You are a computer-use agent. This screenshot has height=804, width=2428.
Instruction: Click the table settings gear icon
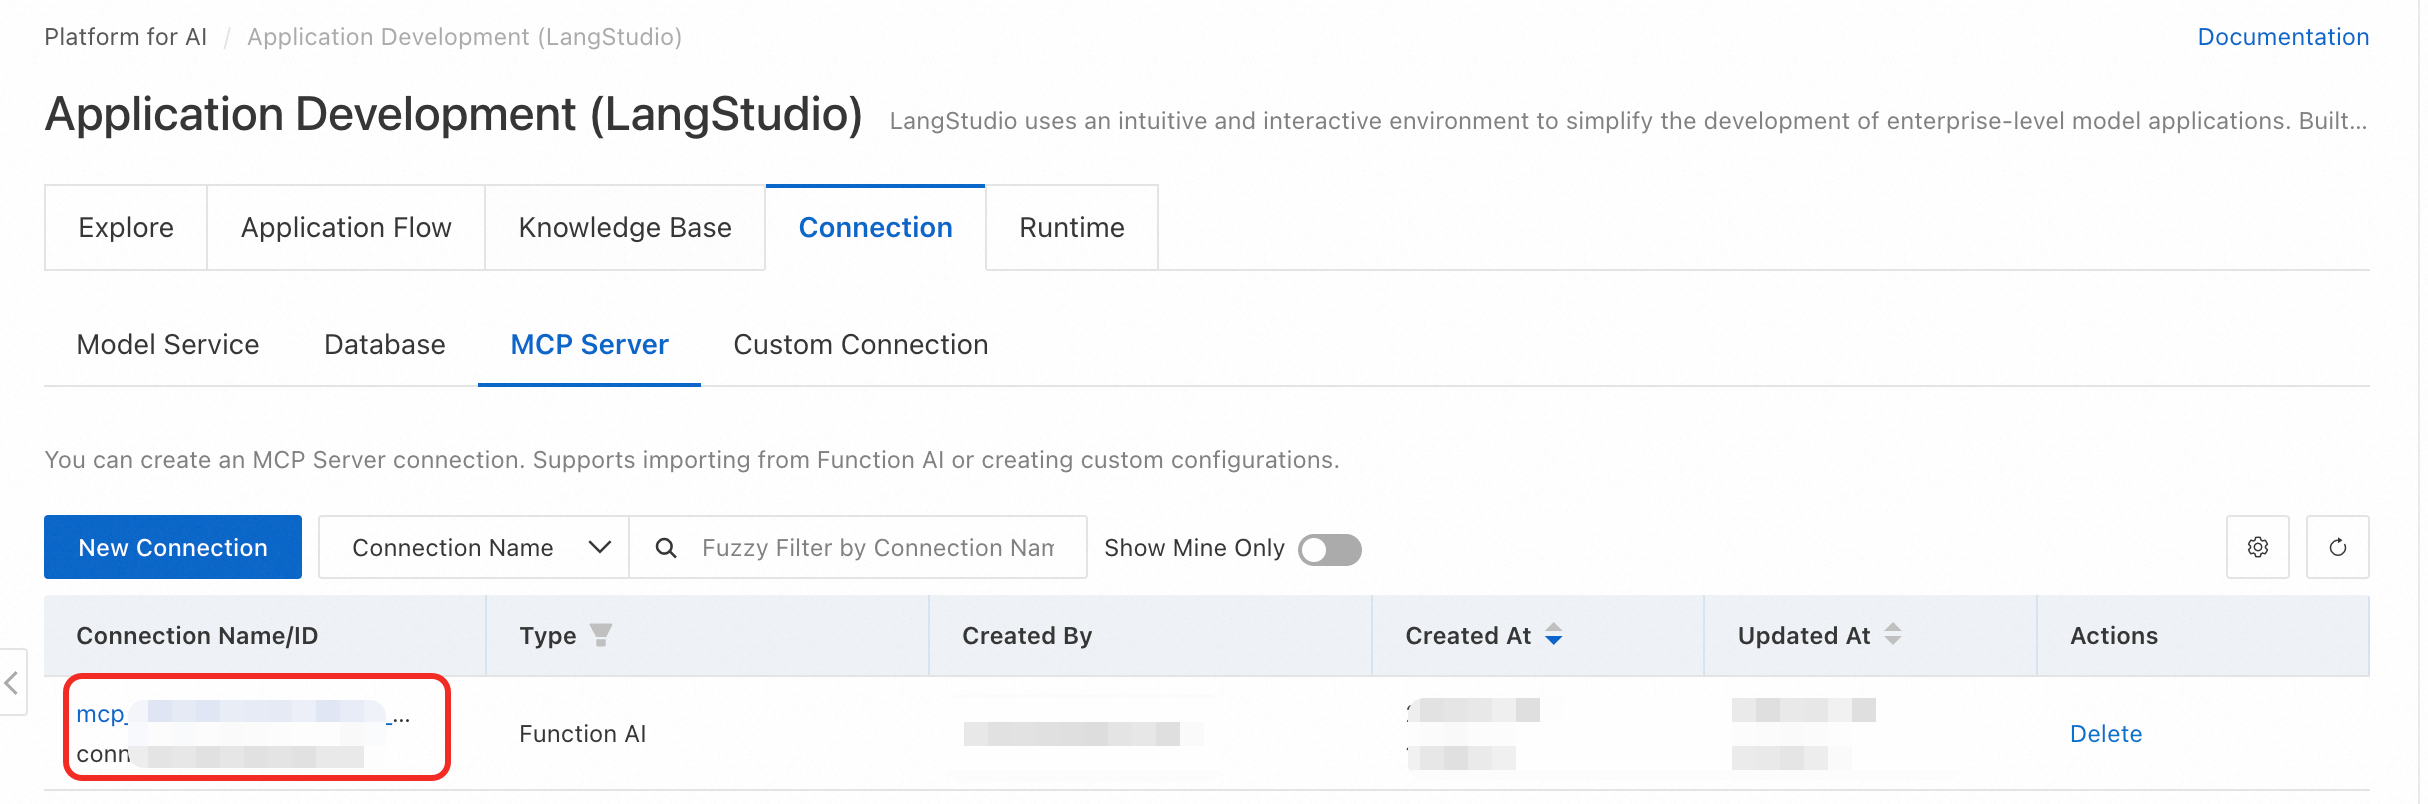(x=2257, y=547)
